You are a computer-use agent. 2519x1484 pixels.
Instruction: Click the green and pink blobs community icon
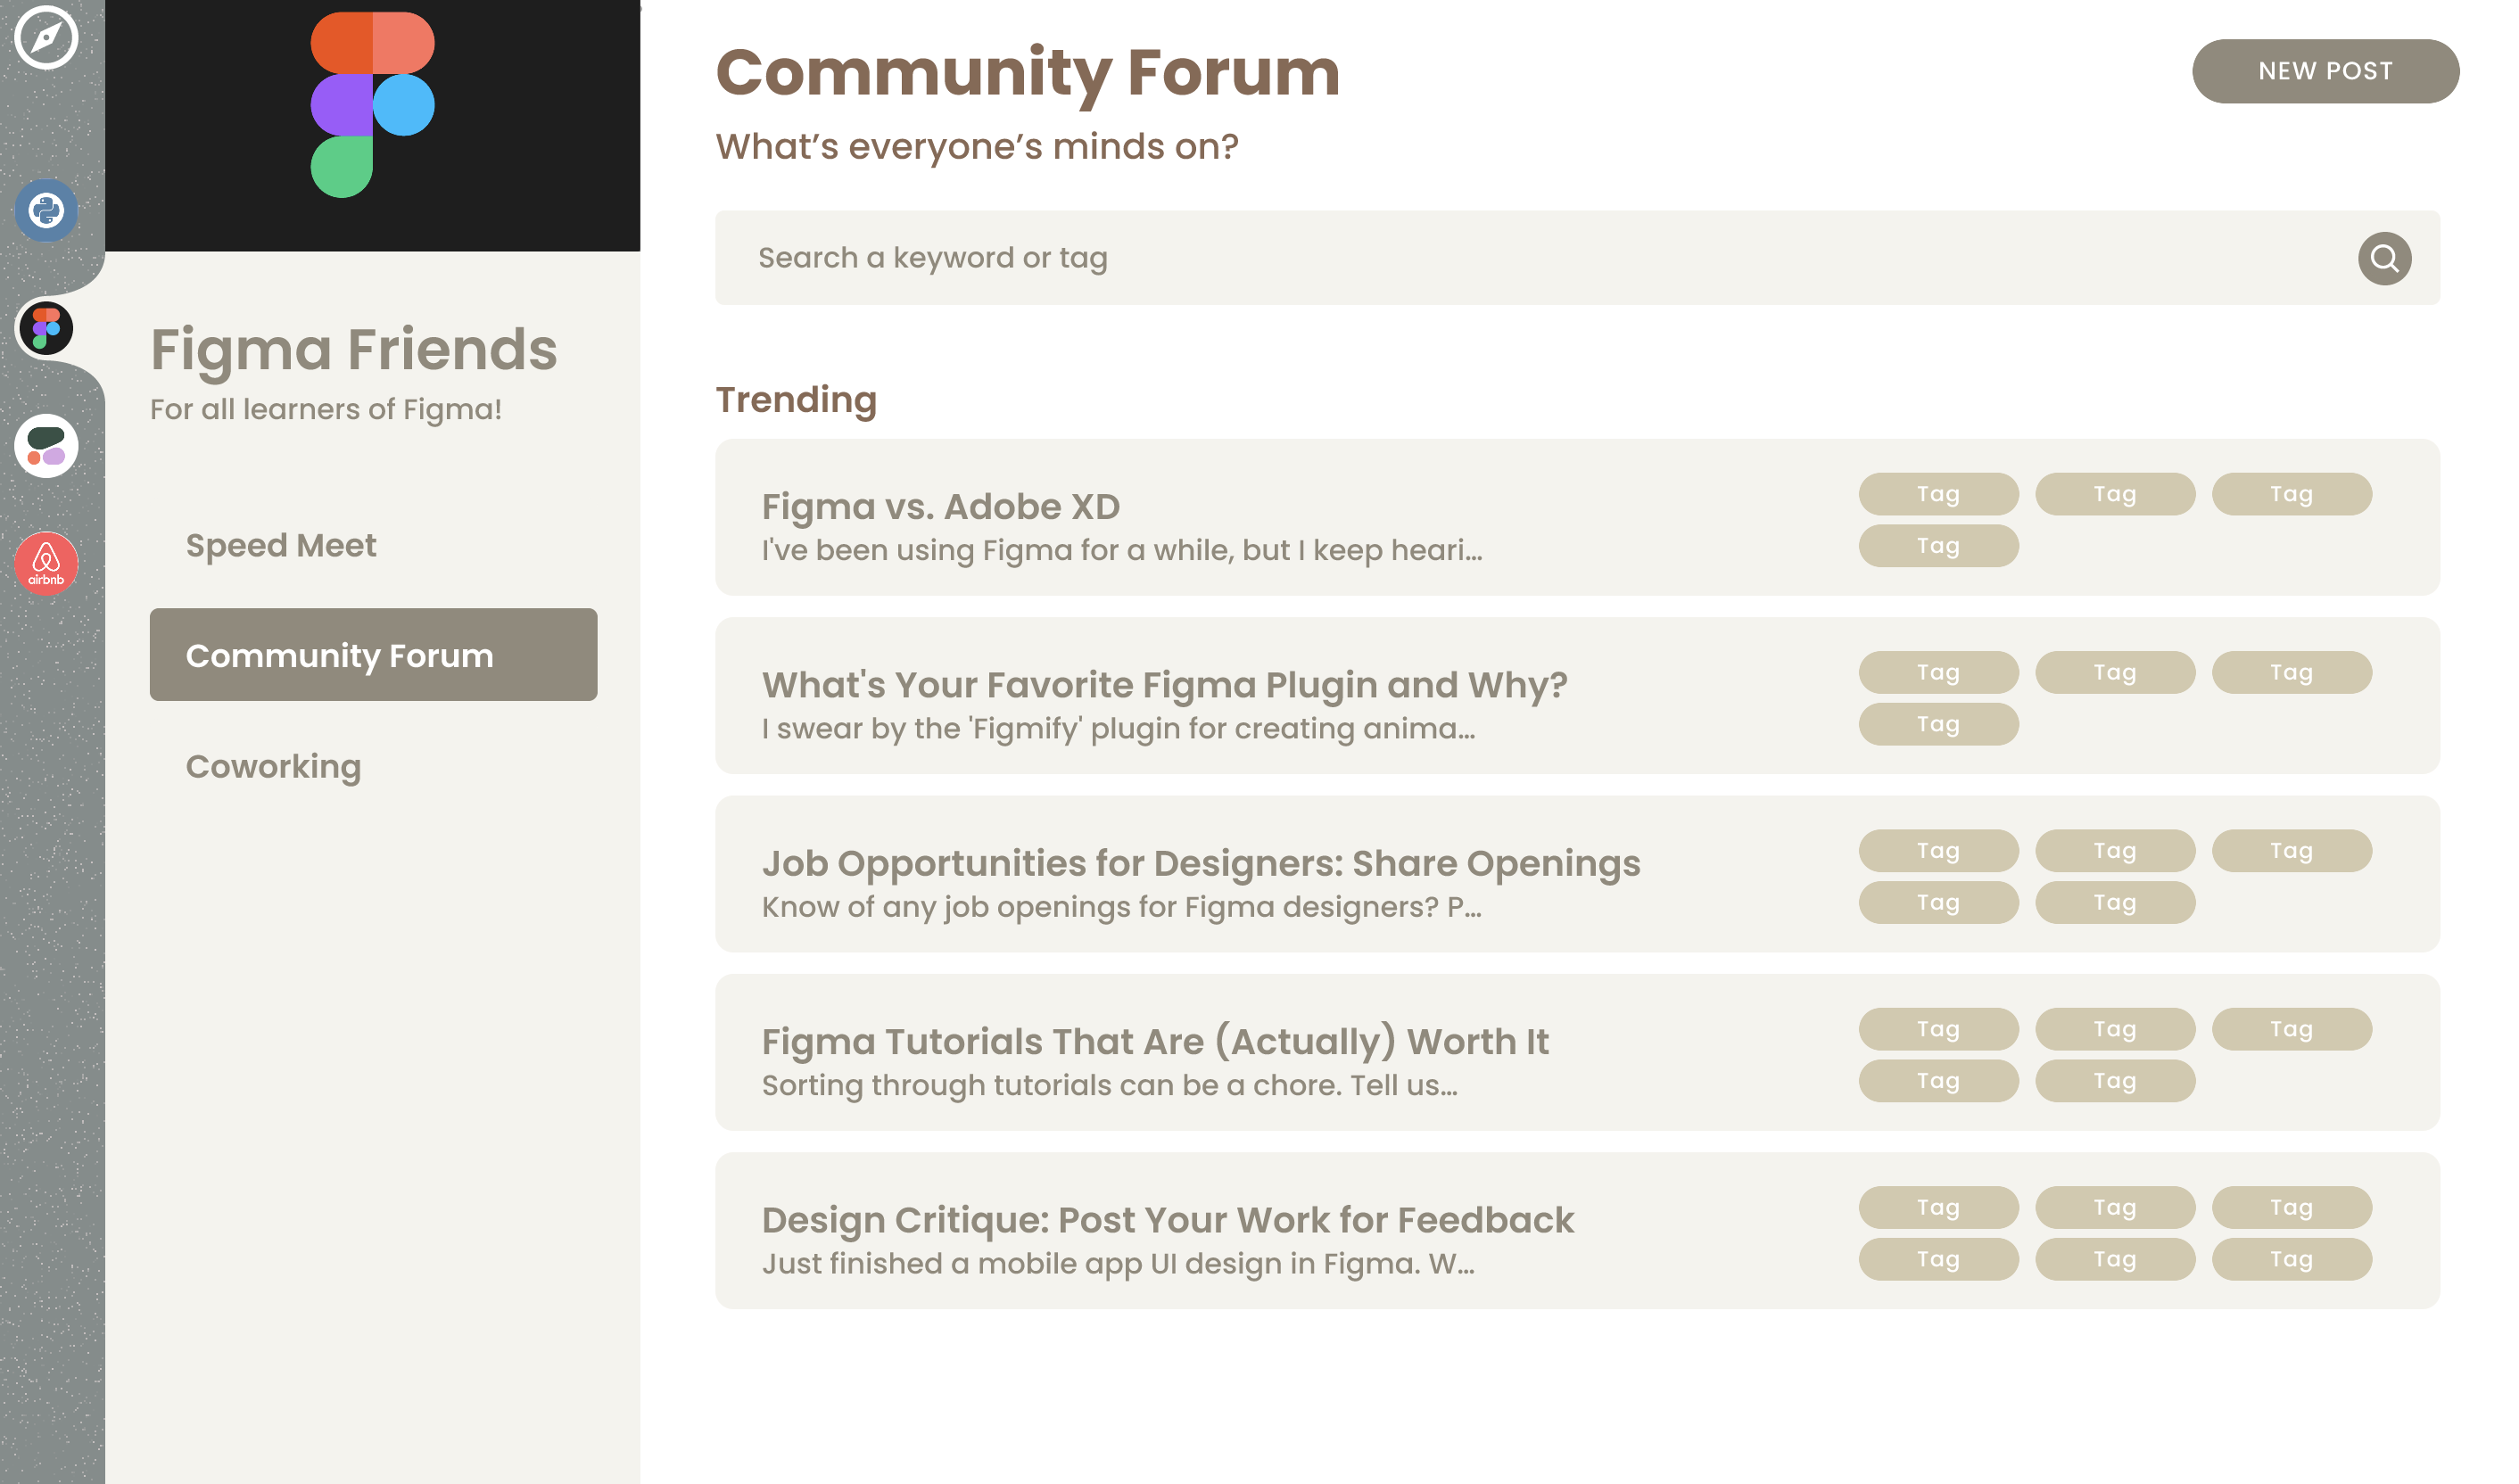46,446
